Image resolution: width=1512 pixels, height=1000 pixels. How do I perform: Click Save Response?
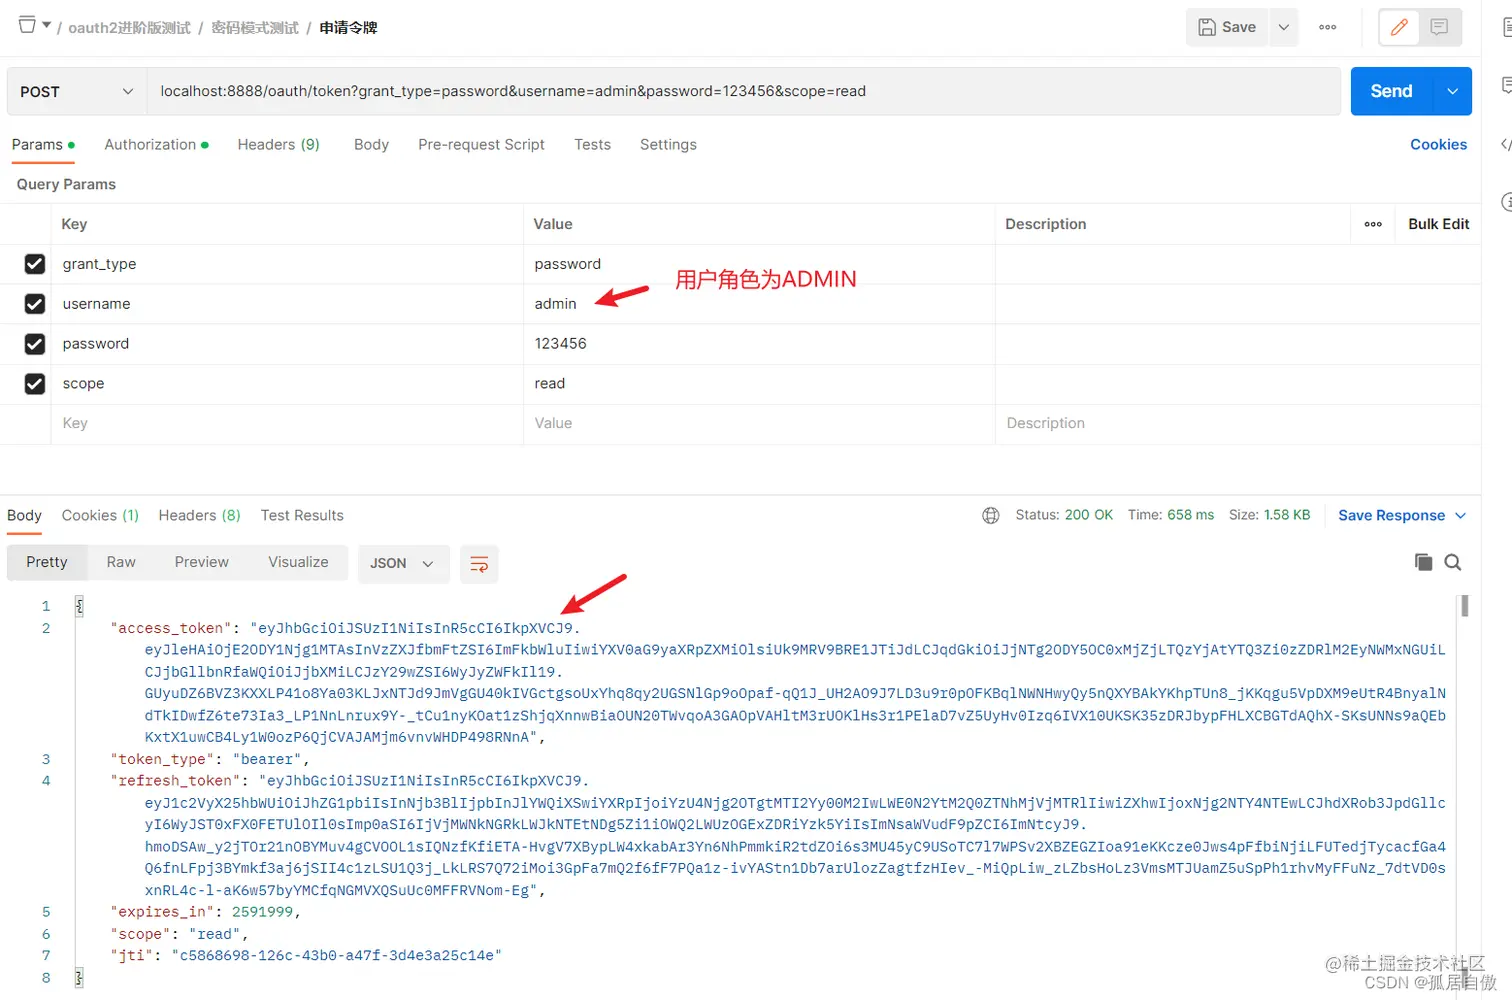pyautogui.click(x=1391, y=516)
